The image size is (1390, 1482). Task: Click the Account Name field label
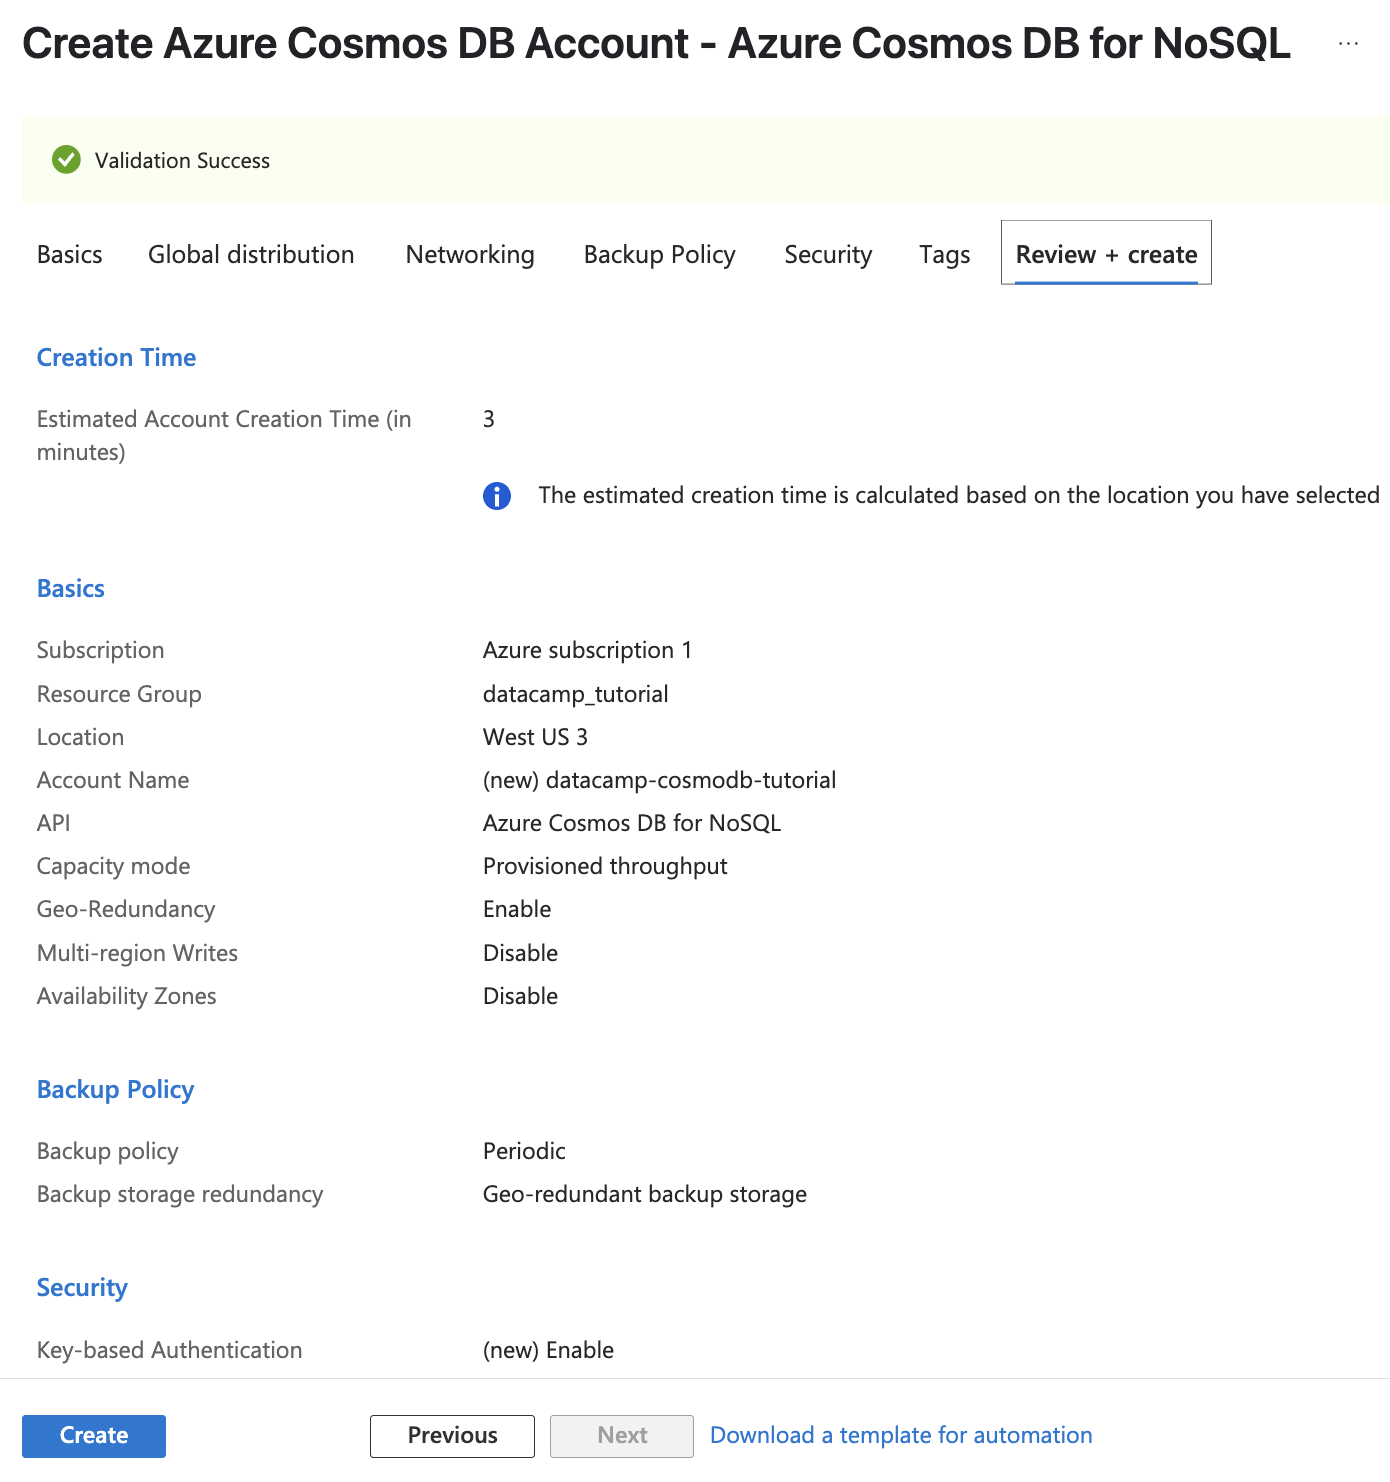coord(113,781)
